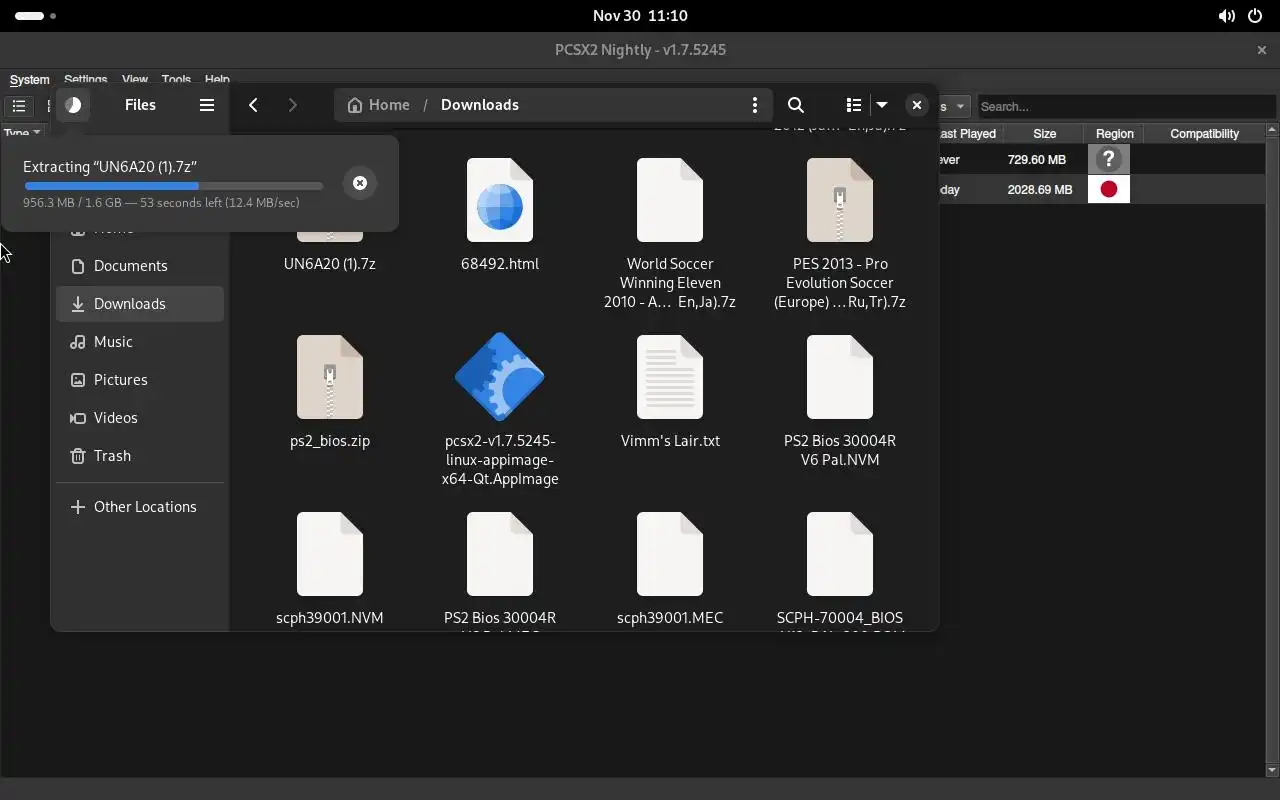The image size is (1280, 800).
Task: Cancel the UN6A20 (1).7z extraction
Action: (360, 183)
